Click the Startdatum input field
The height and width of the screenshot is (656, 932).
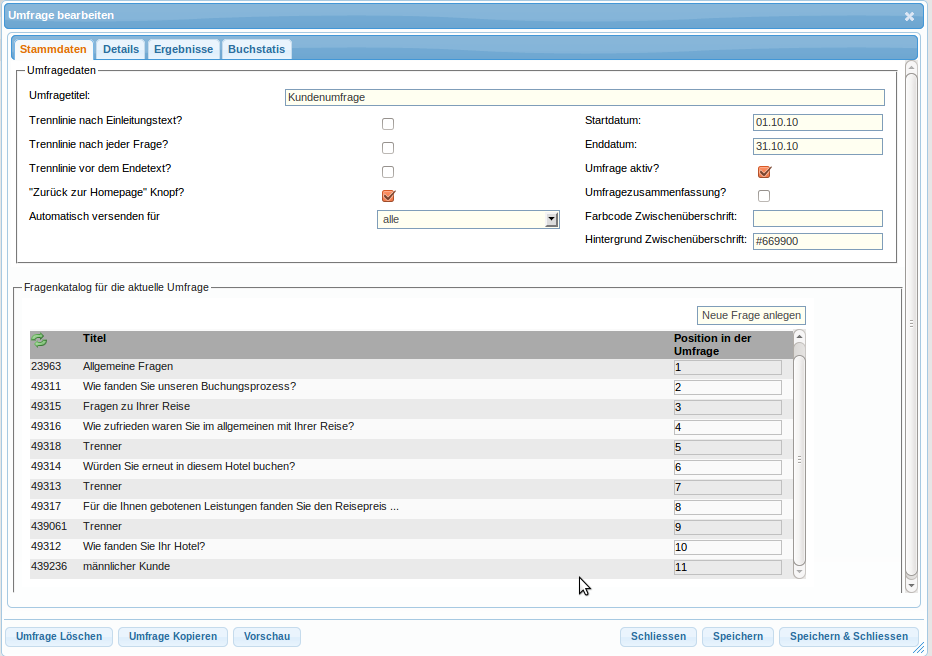coord(817,122)
